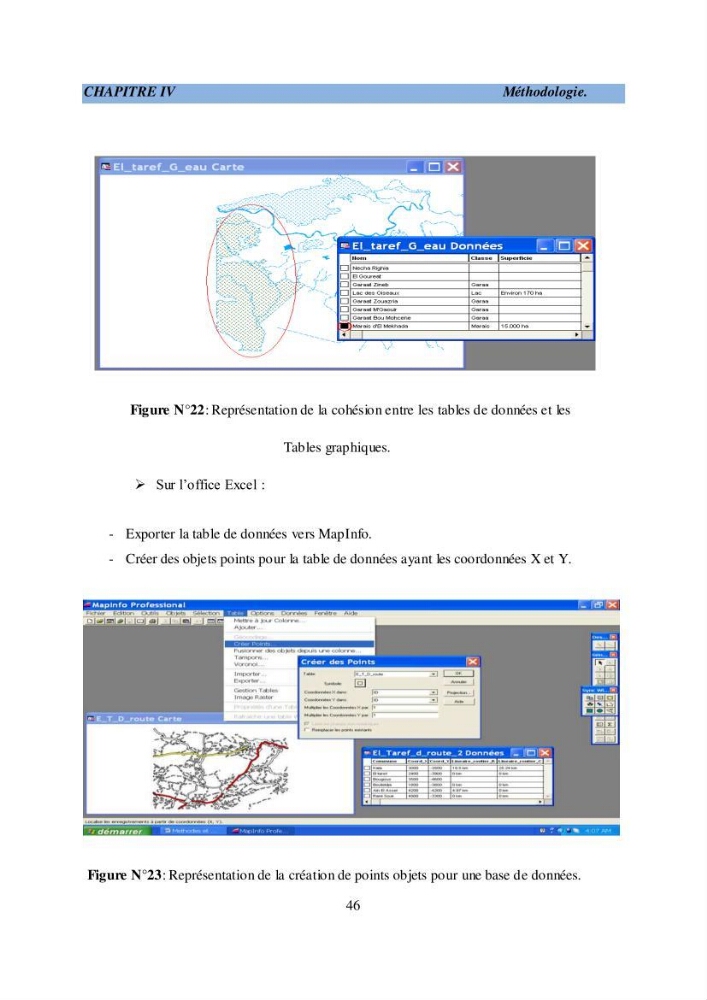Choose the highlighted 'Créer Points...' entry
Screen dimensions: 707x1000
pyautogui.click(x=300, y=644)
